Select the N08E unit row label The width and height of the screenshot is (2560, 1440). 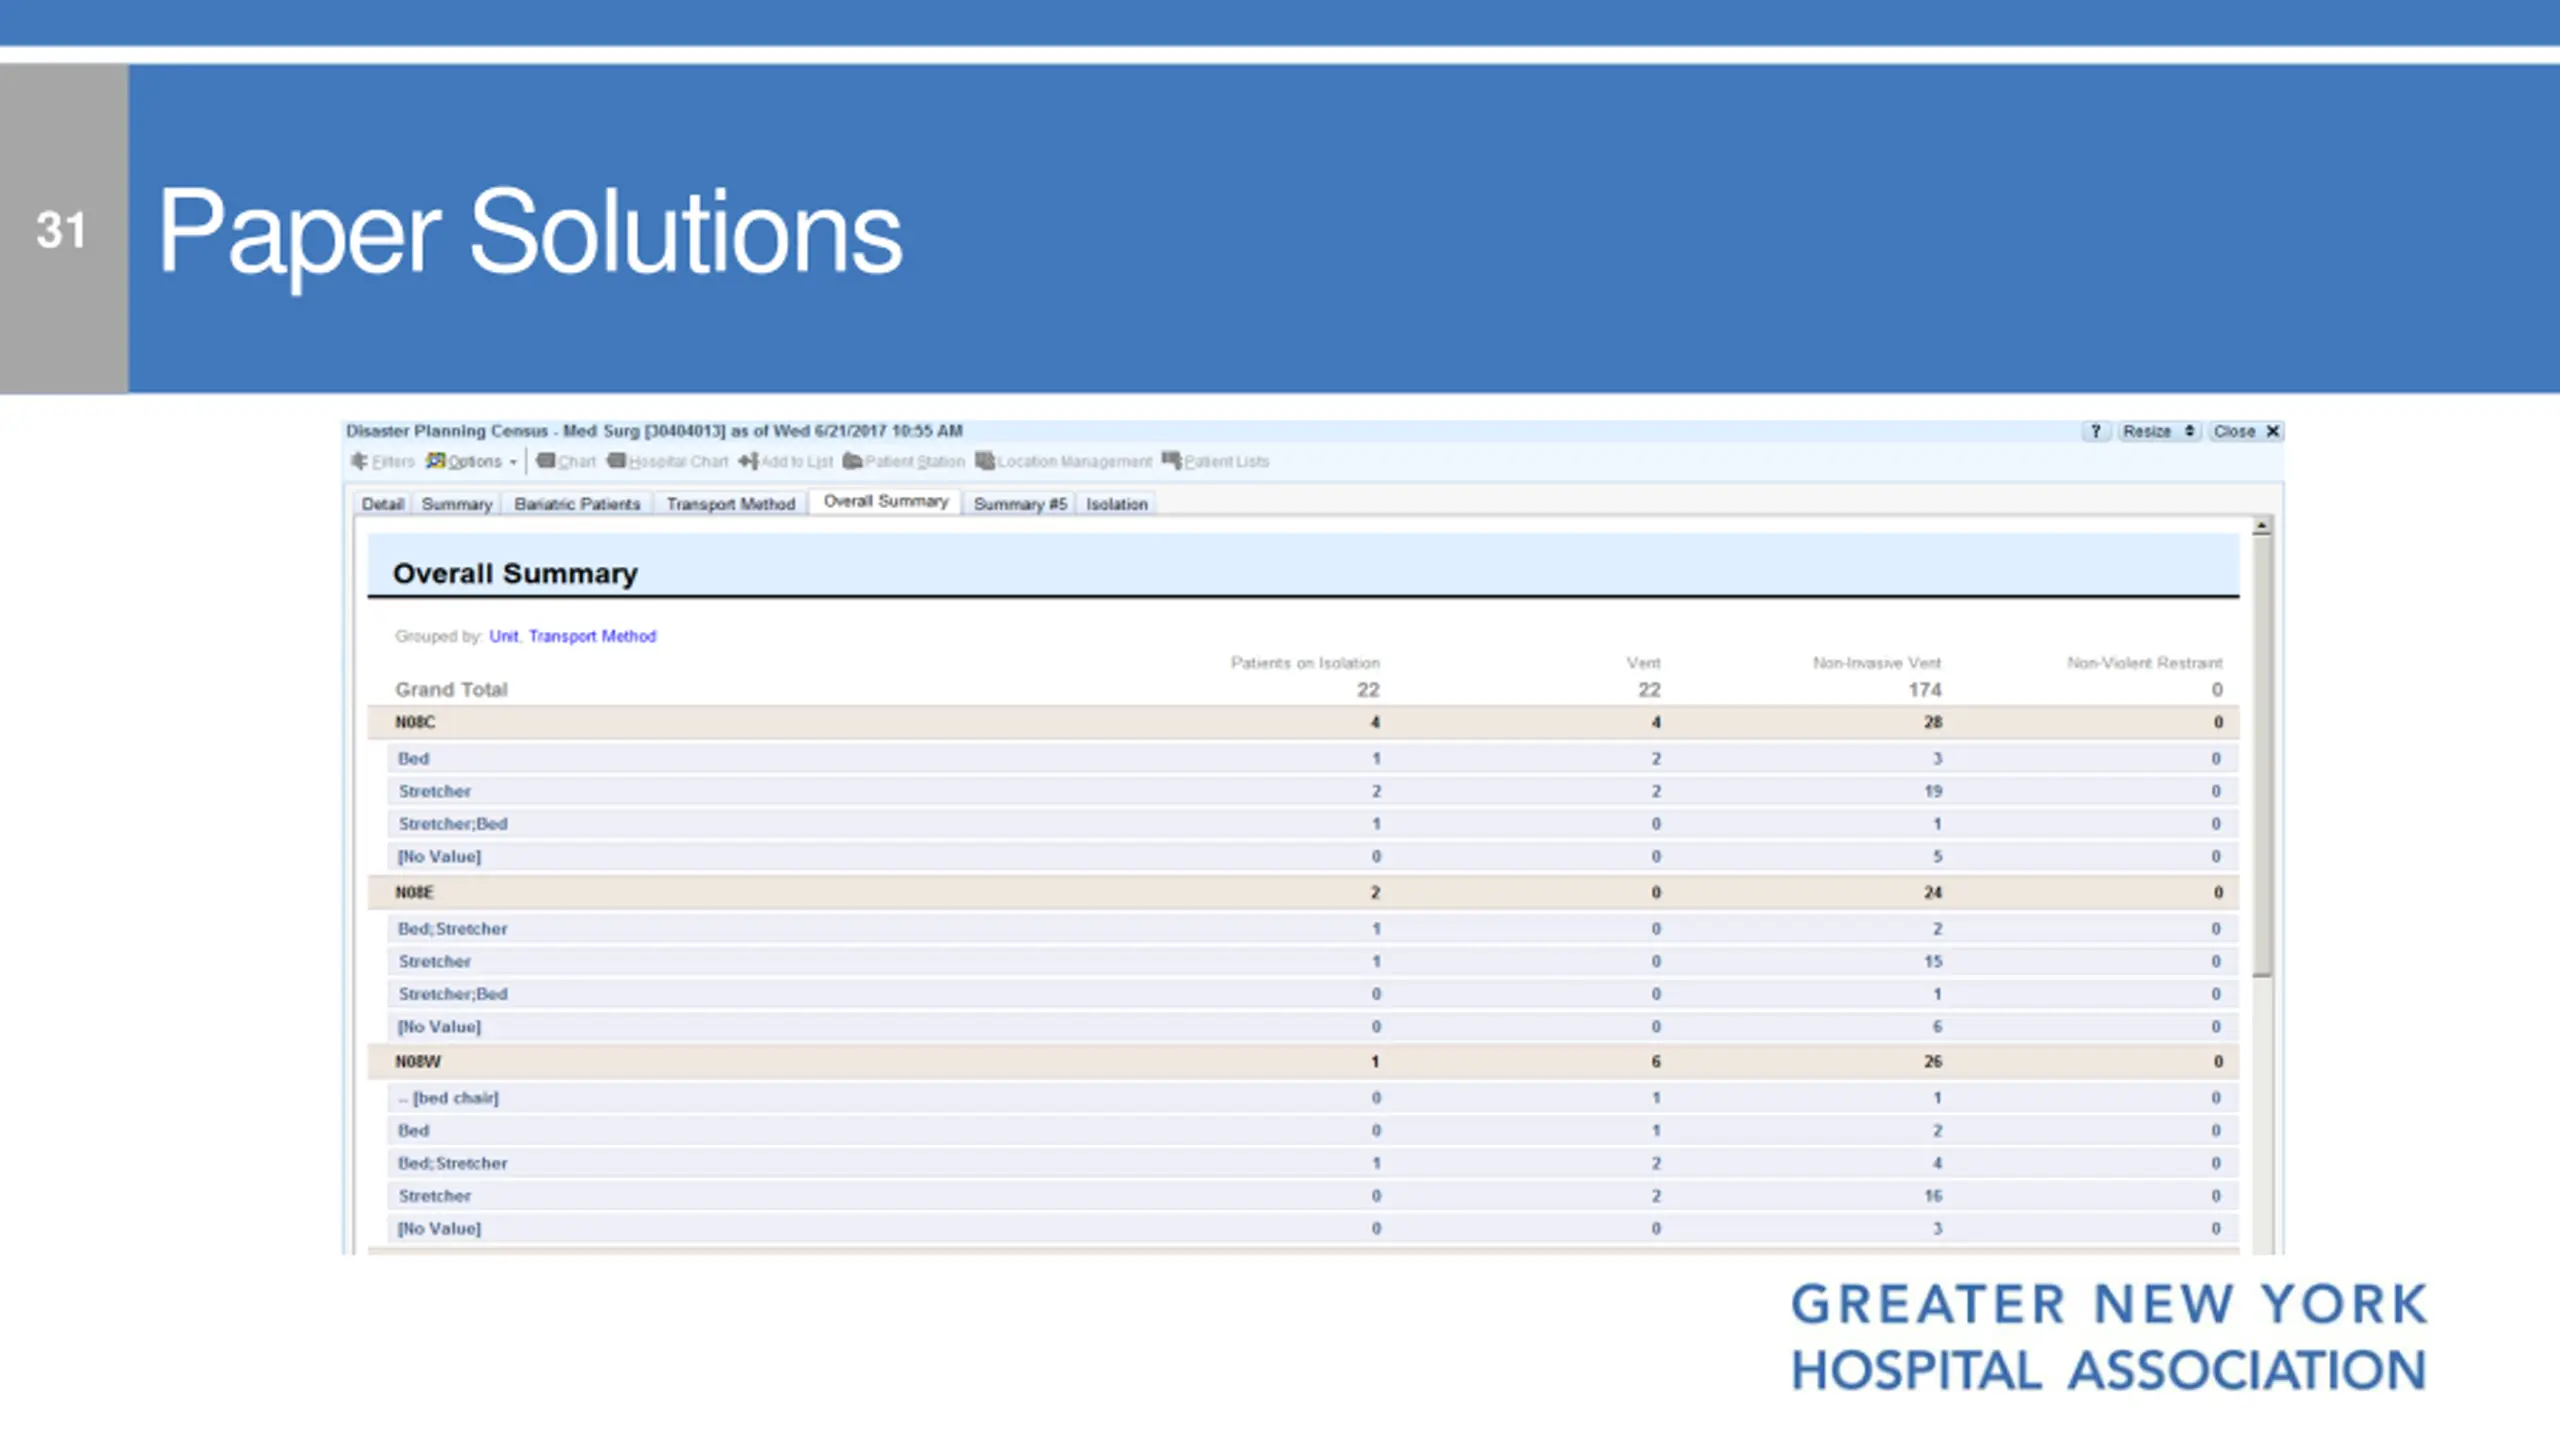pos(414,892)
